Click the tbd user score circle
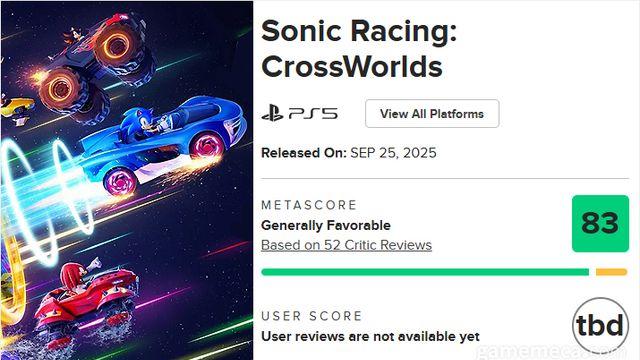The image size is (640, 360). [x=600, y=325]
